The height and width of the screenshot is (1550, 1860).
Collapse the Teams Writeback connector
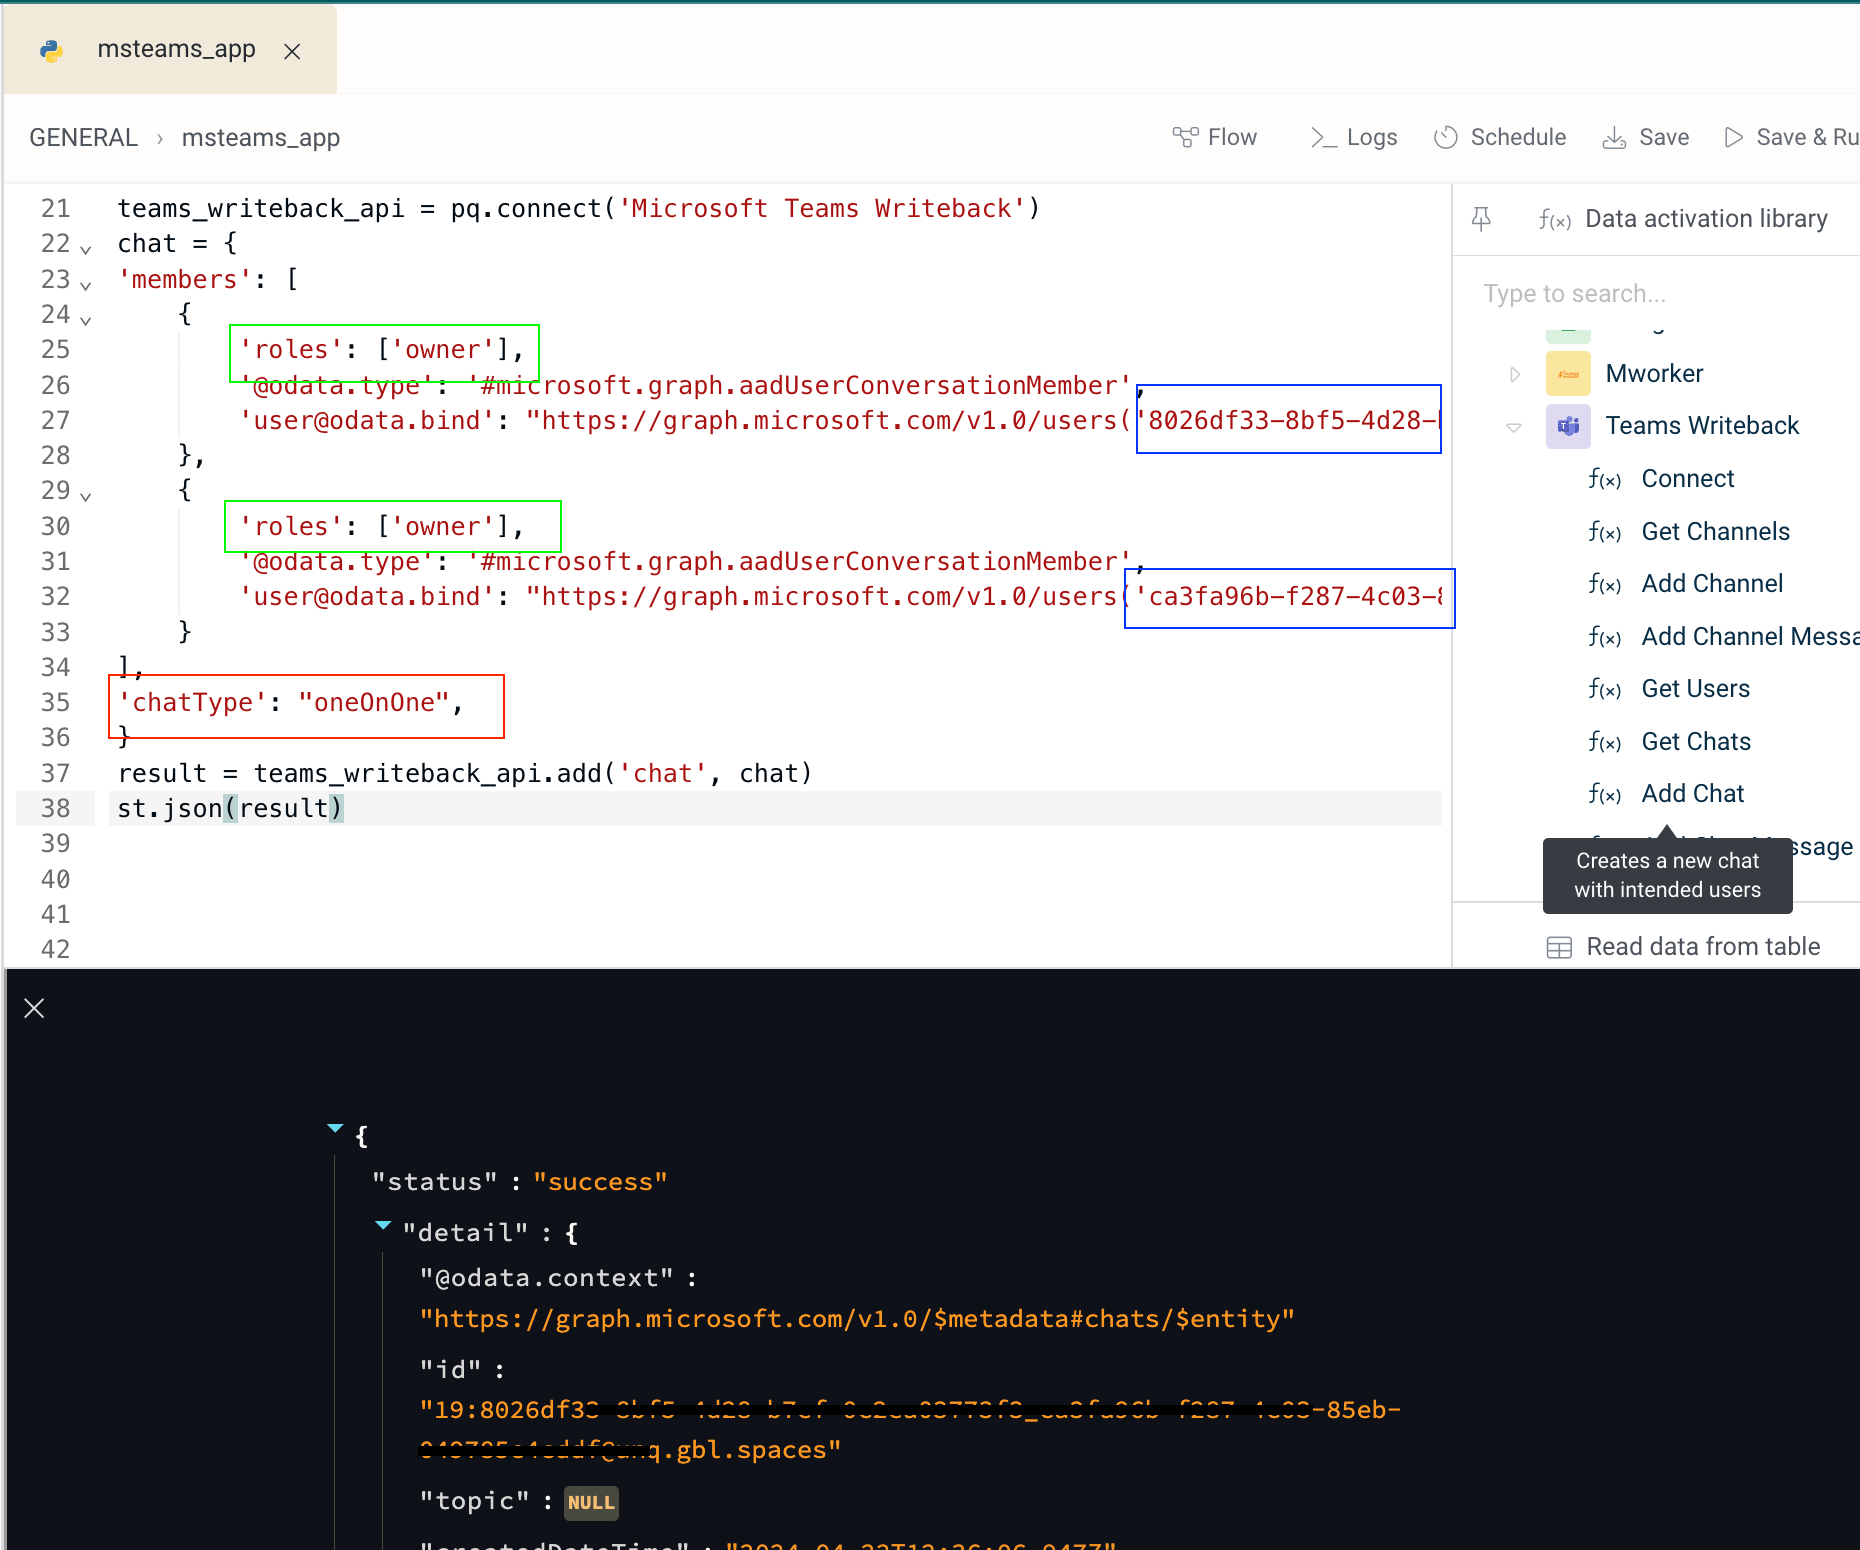point(1514,427)
